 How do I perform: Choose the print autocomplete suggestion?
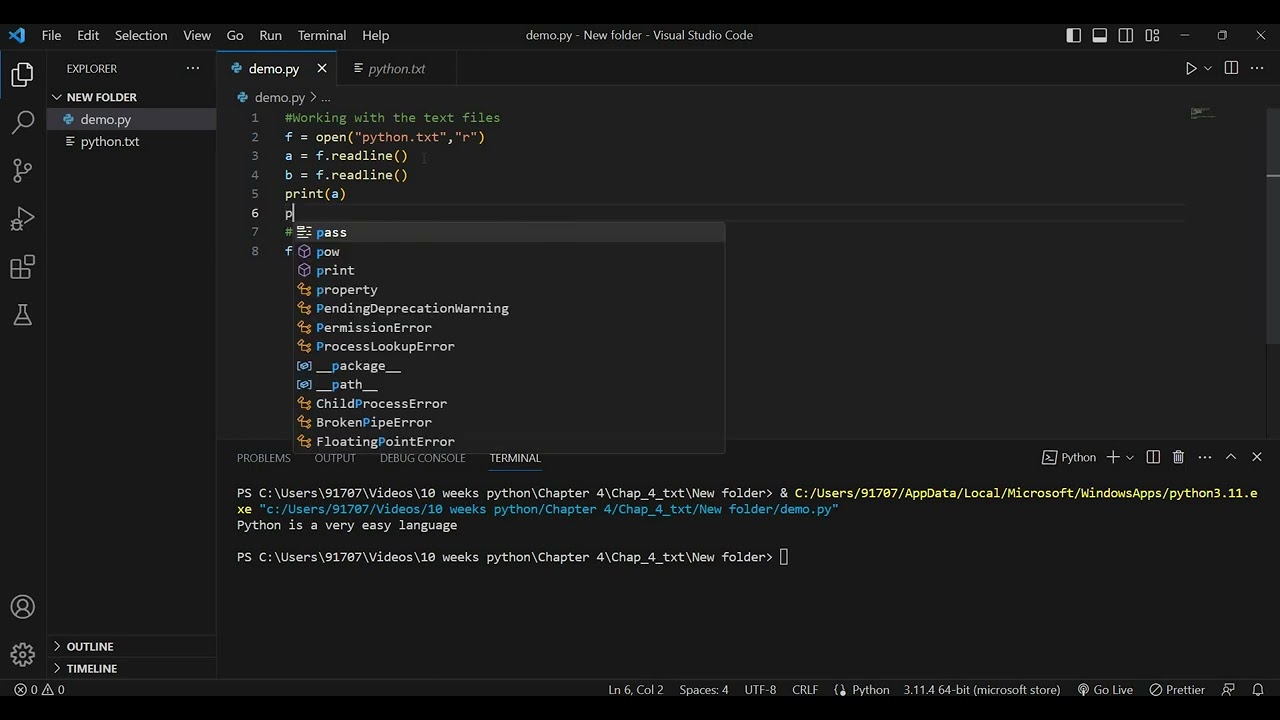(x=509, y=270)
